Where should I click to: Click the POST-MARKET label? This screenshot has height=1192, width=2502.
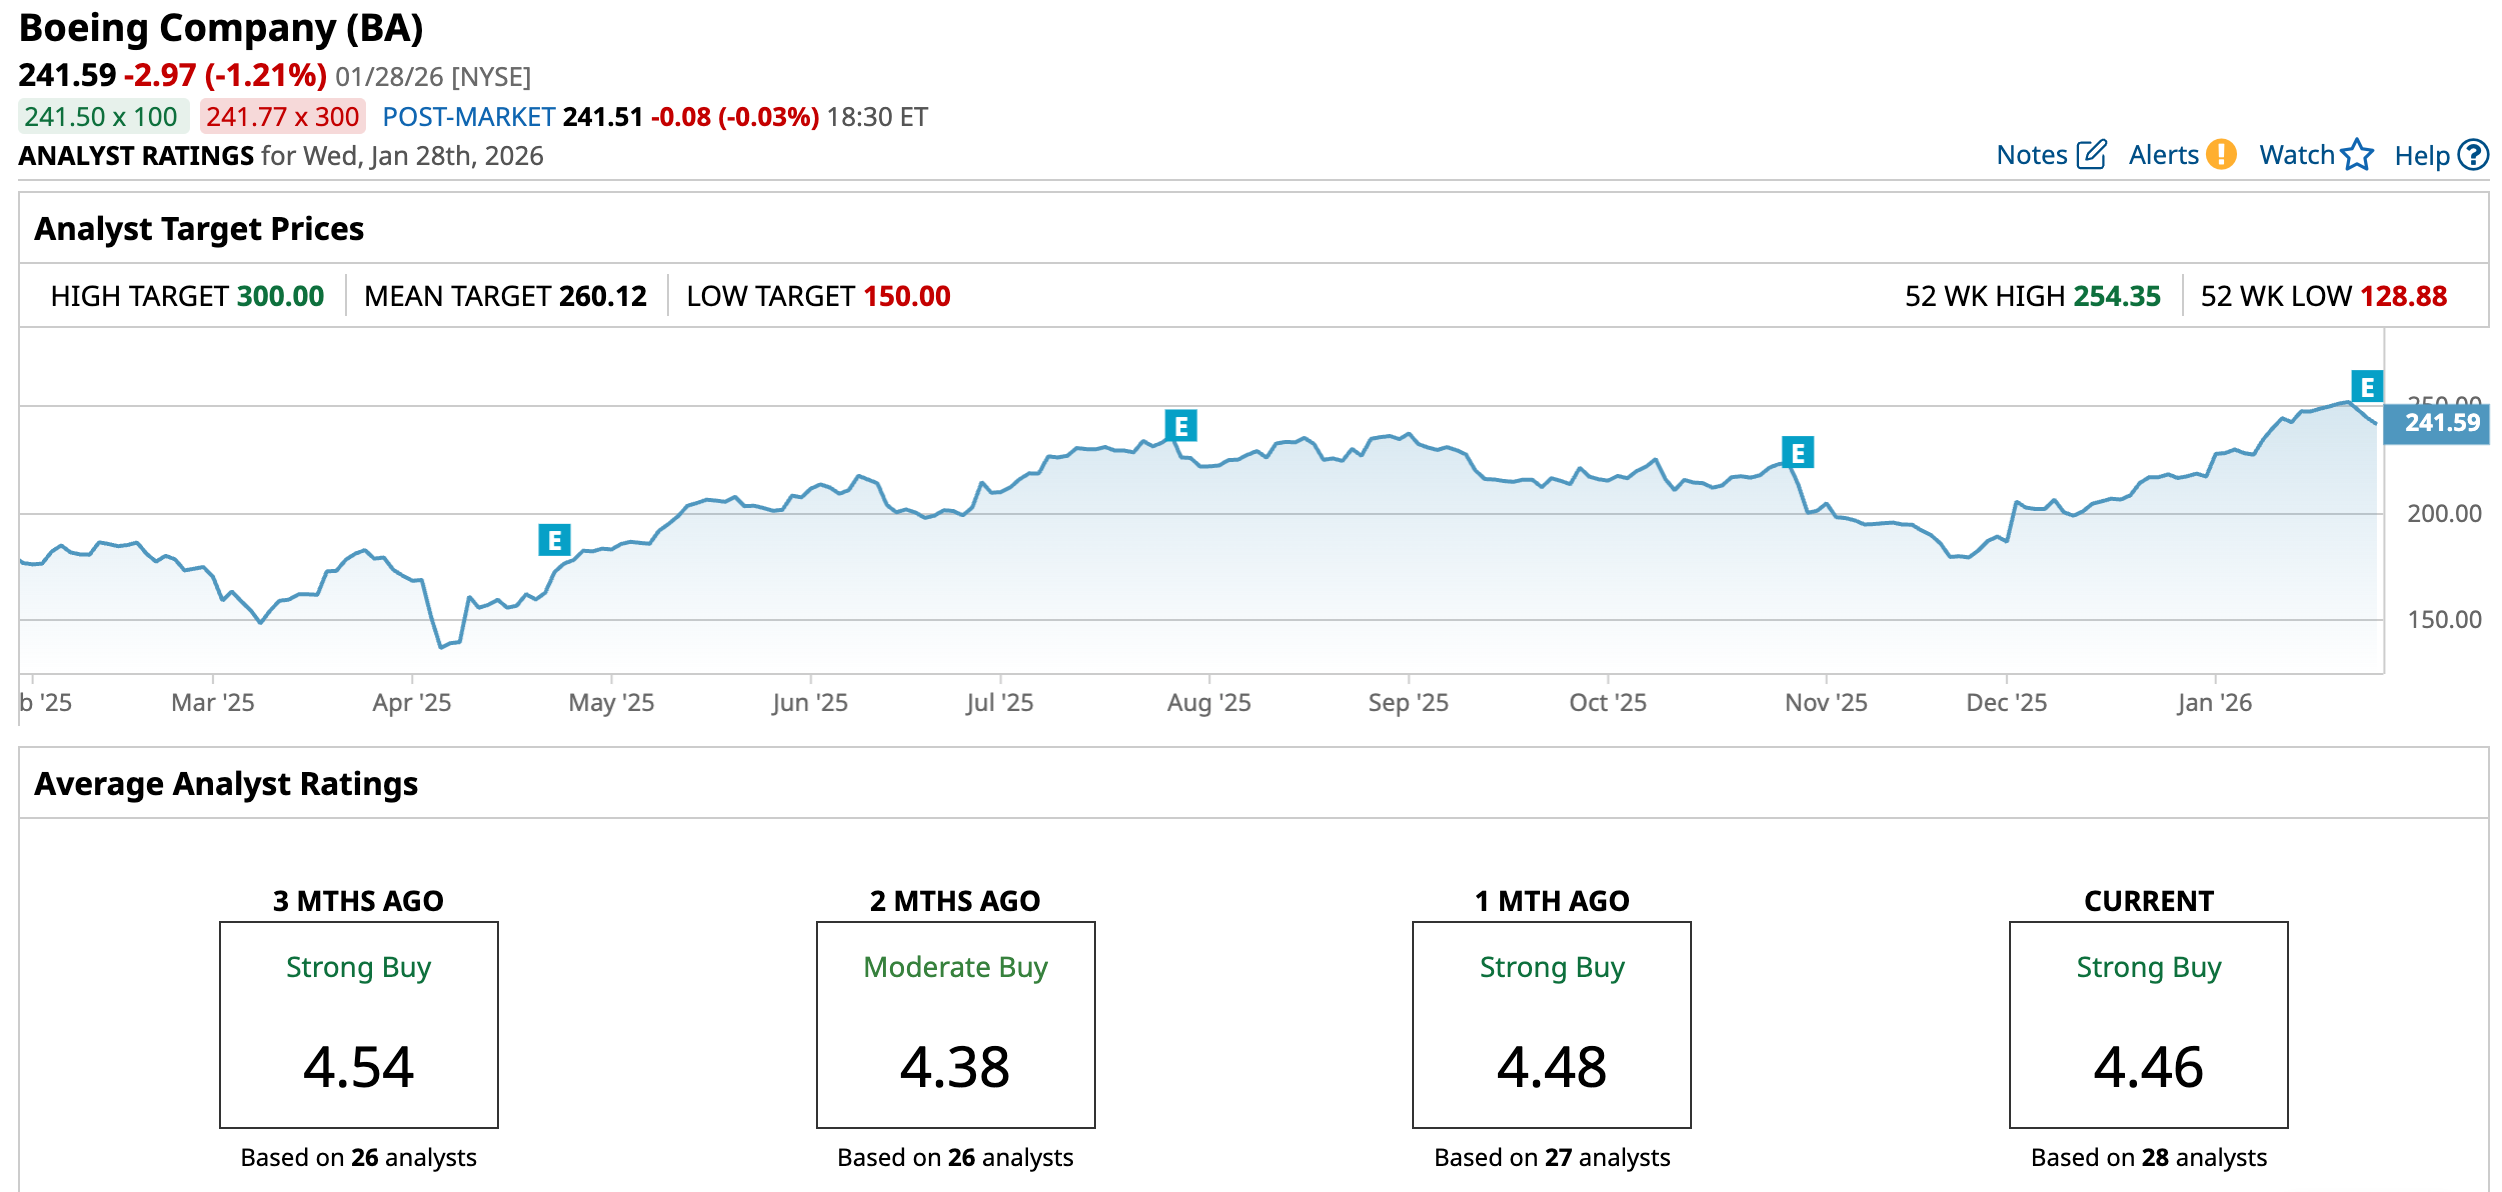tap(468, 117)
